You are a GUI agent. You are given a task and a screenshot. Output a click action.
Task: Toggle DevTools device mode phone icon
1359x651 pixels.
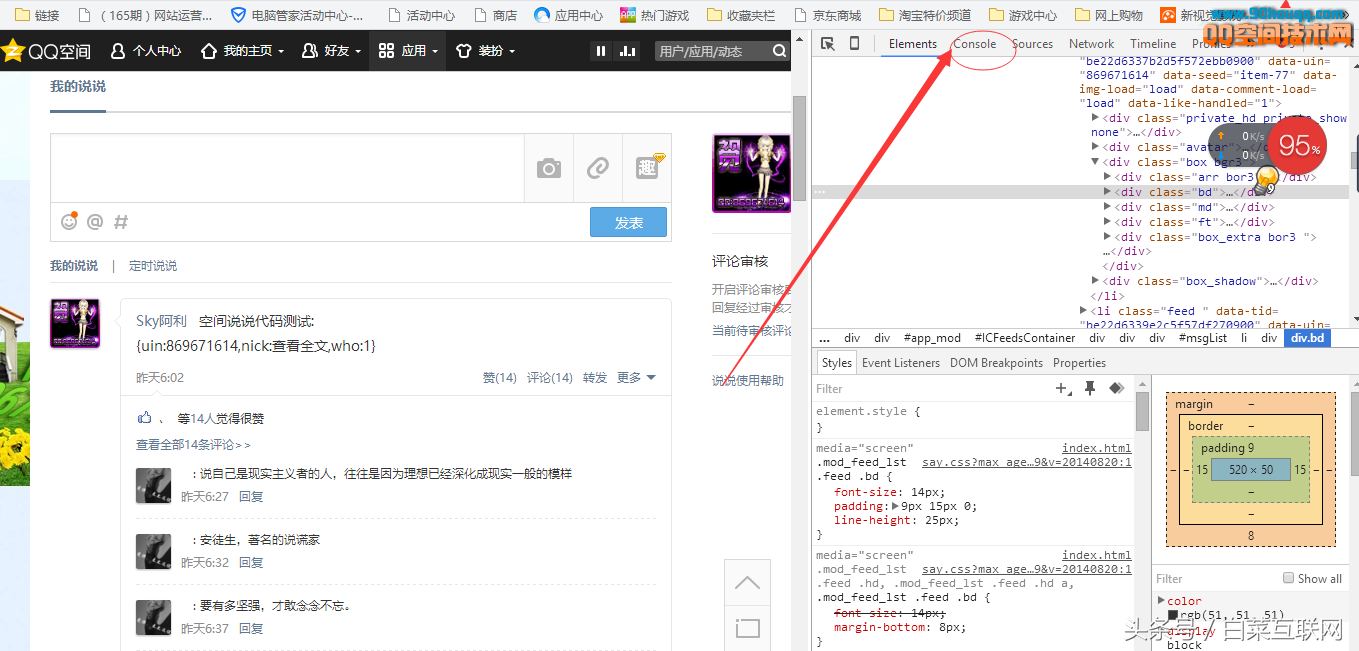854,44
